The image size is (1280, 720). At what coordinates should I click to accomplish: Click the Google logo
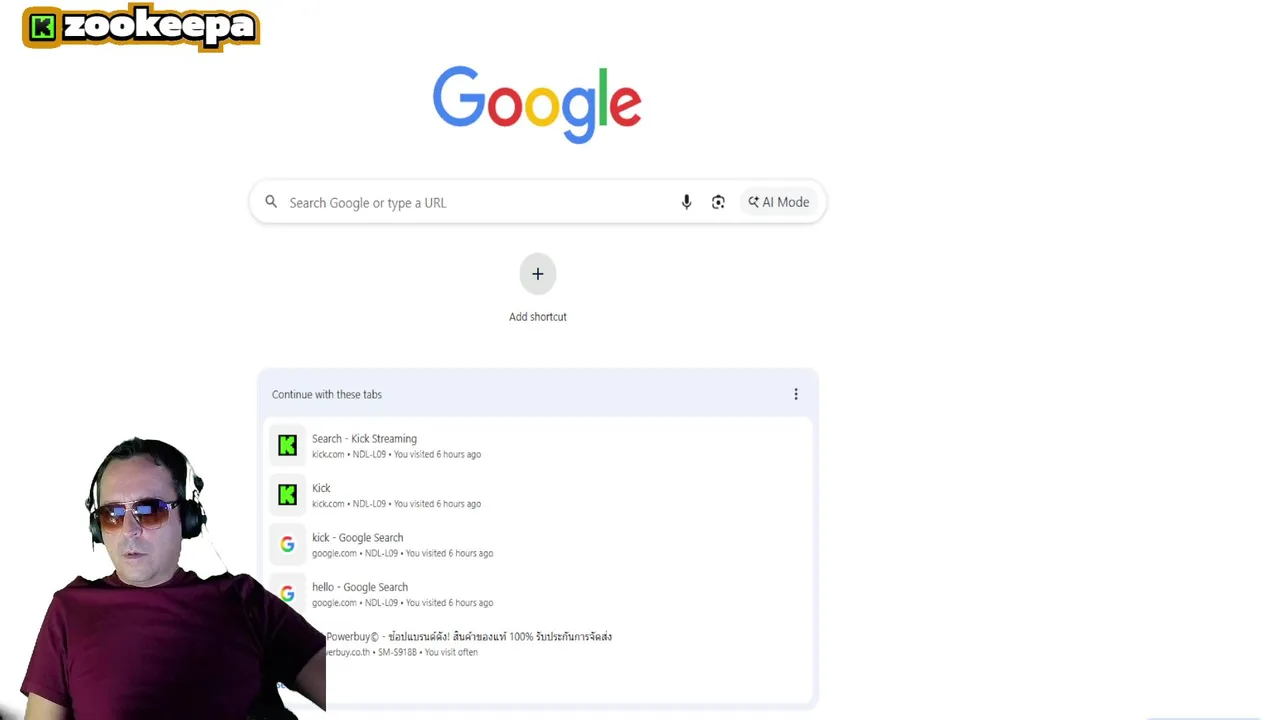click(537, 105)
